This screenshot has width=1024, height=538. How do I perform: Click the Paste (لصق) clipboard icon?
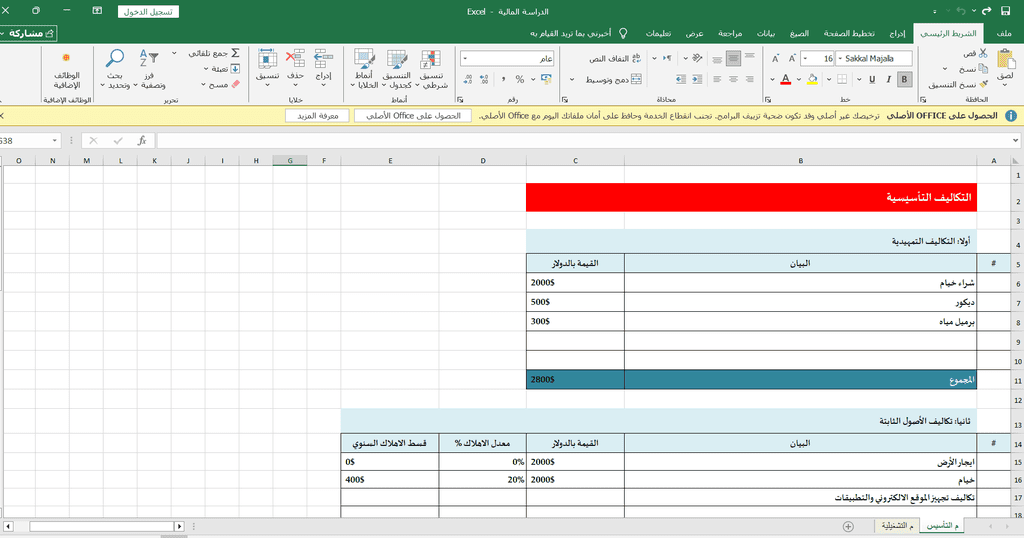1004,60
